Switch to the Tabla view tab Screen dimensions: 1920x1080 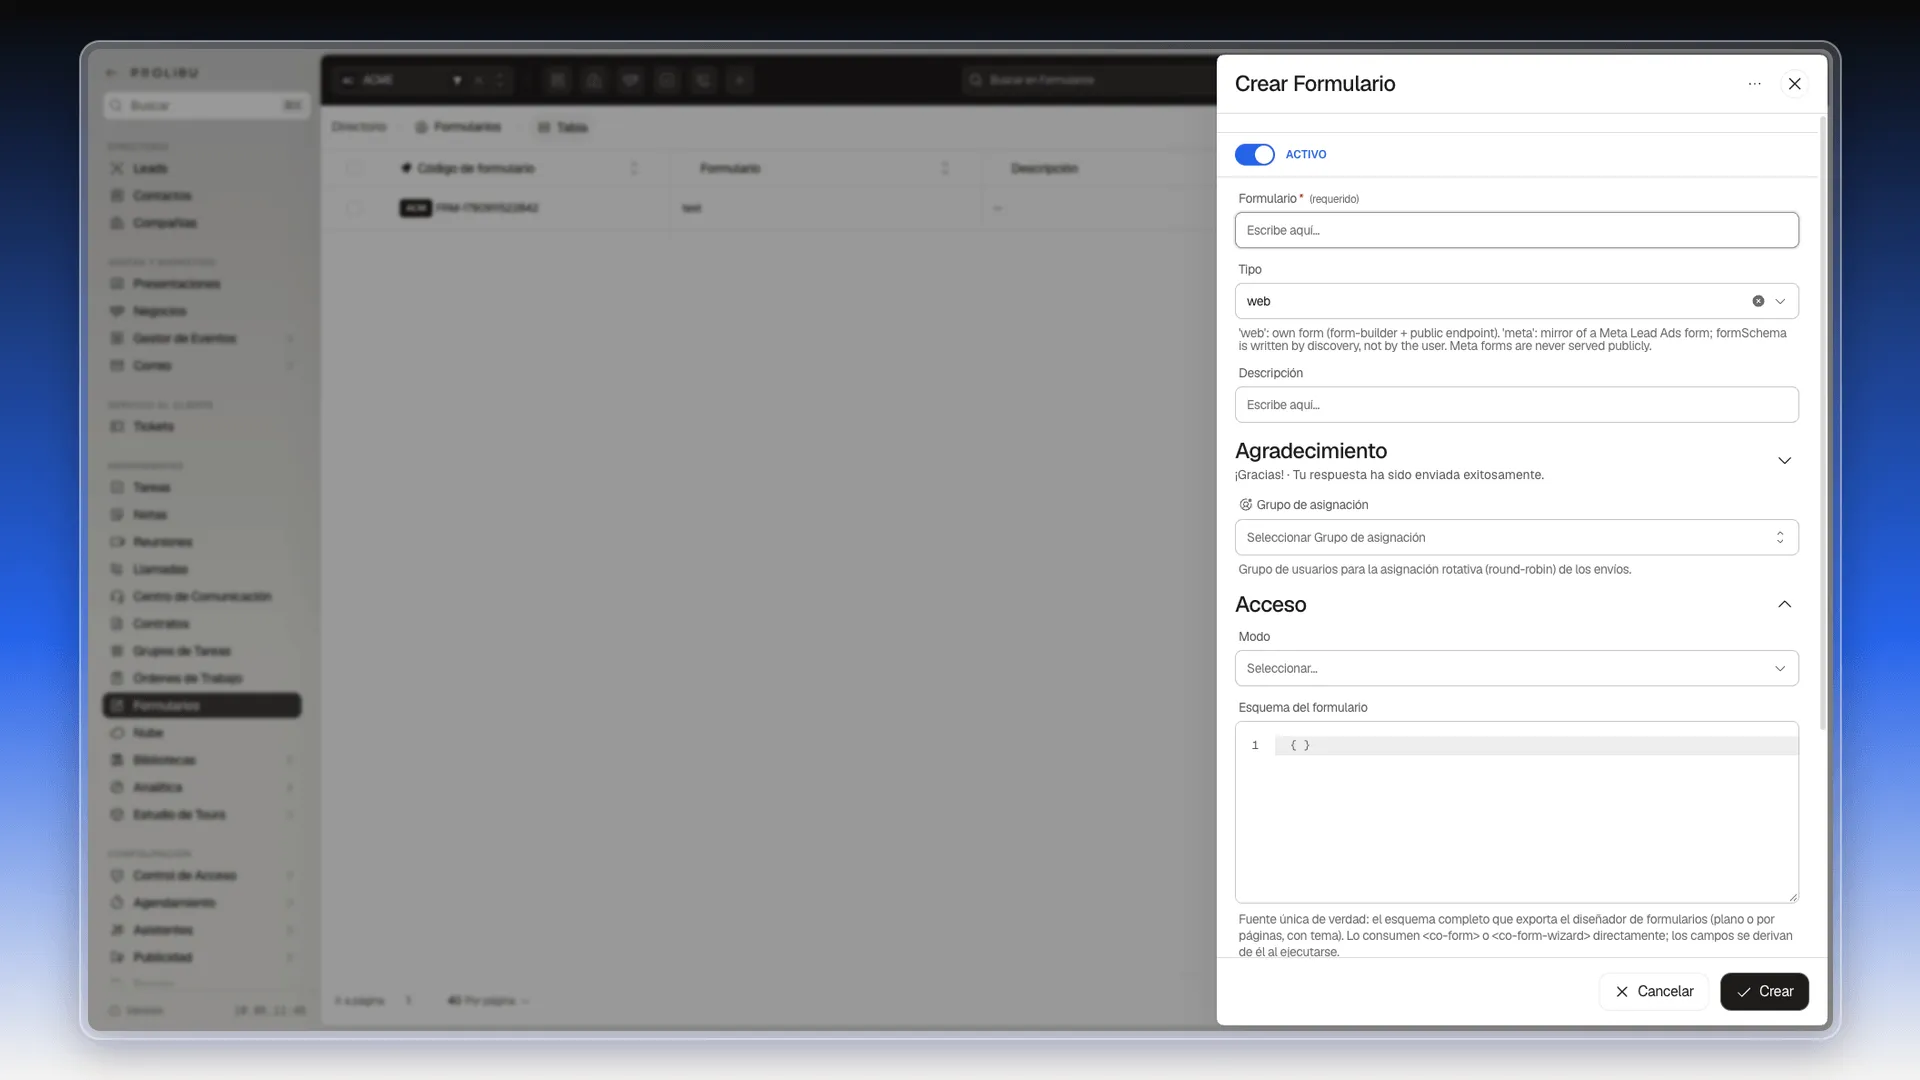click(x=563, y=127)
